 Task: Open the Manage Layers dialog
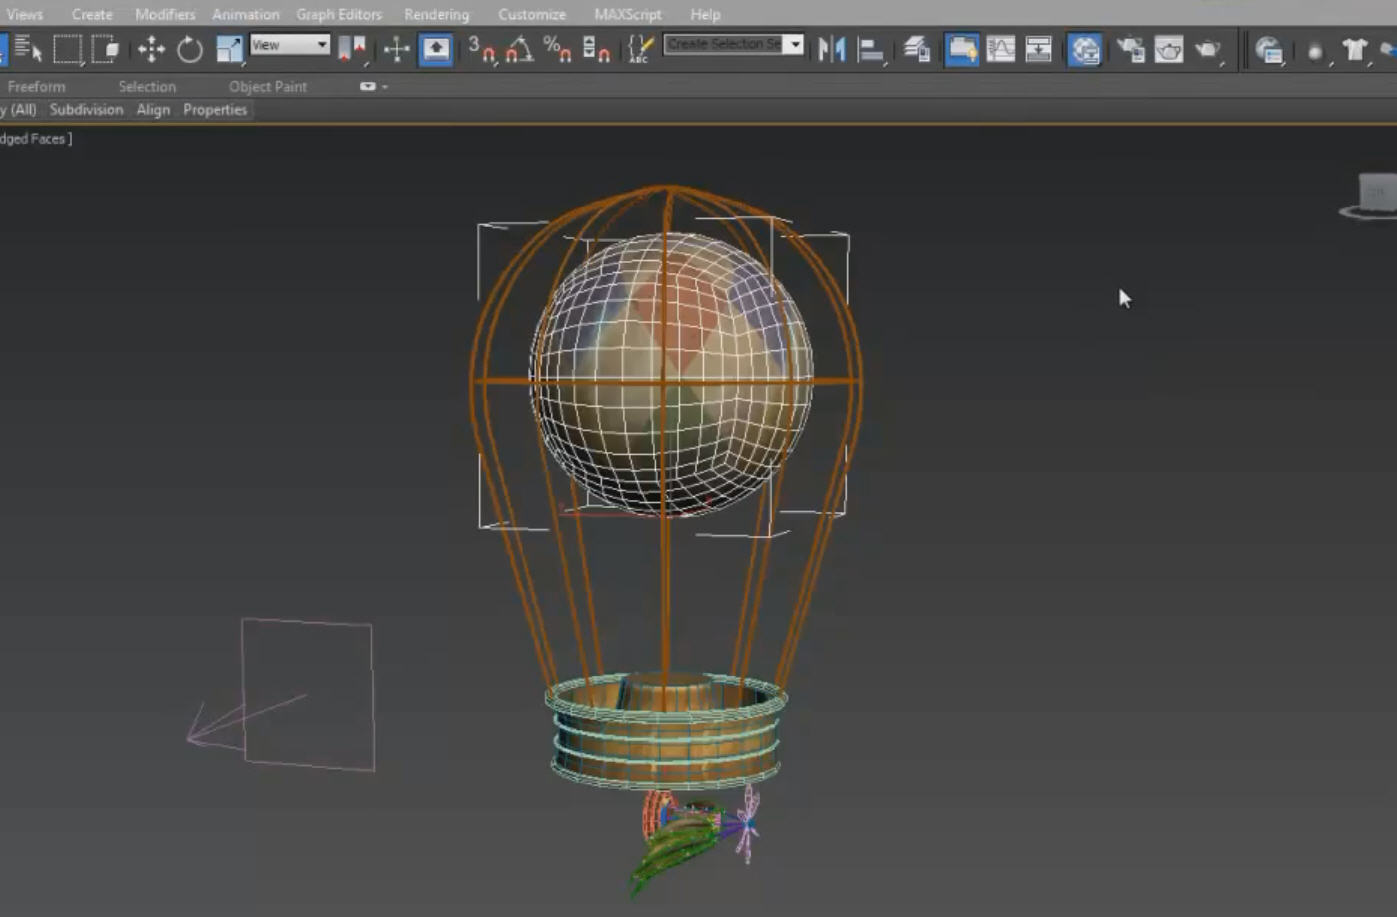tap(917, 48)
